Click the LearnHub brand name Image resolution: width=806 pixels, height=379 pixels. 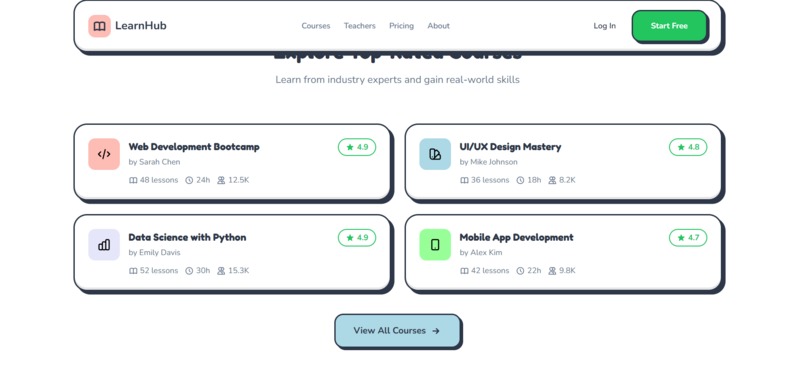[x=140, y=26]
